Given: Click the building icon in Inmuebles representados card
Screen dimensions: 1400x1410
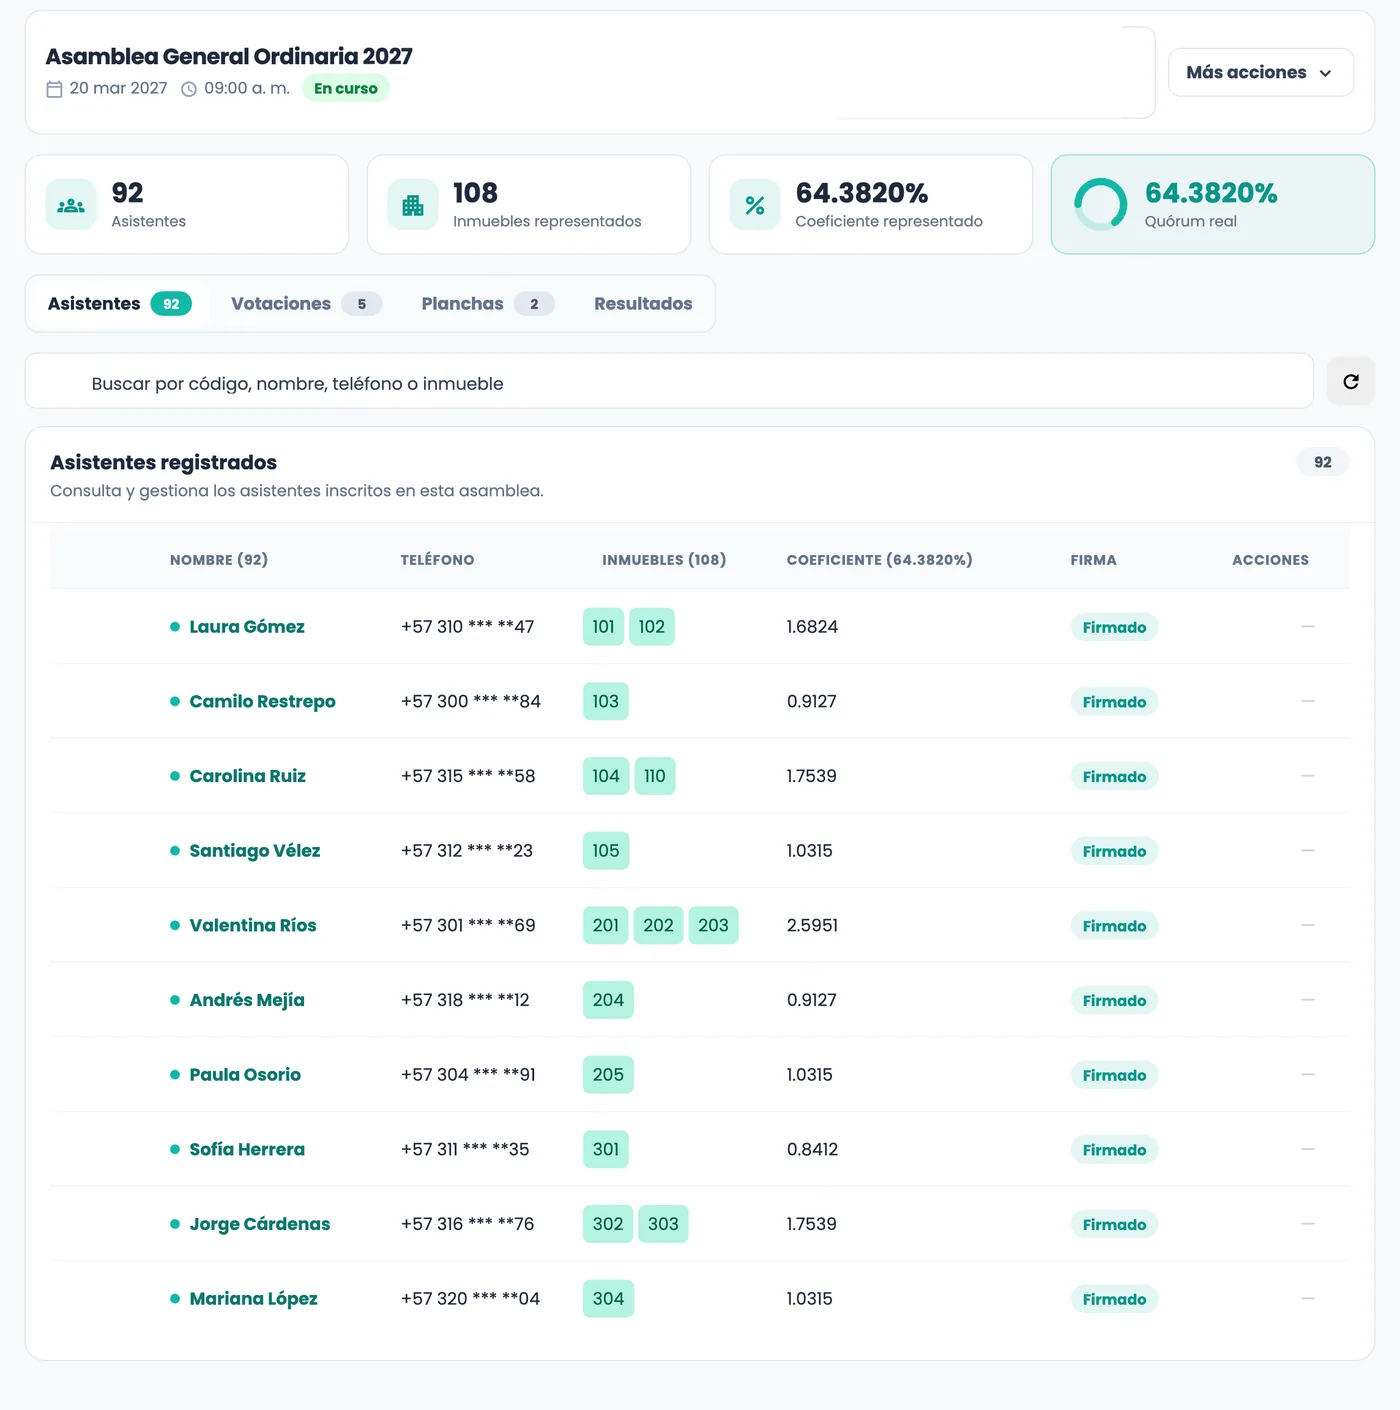Looking at the screenshot, I should point(413,205).
